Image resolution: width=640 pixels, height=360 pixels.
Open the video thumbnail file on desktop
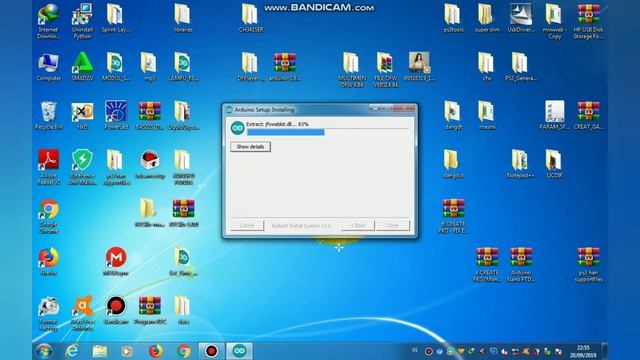419,67
